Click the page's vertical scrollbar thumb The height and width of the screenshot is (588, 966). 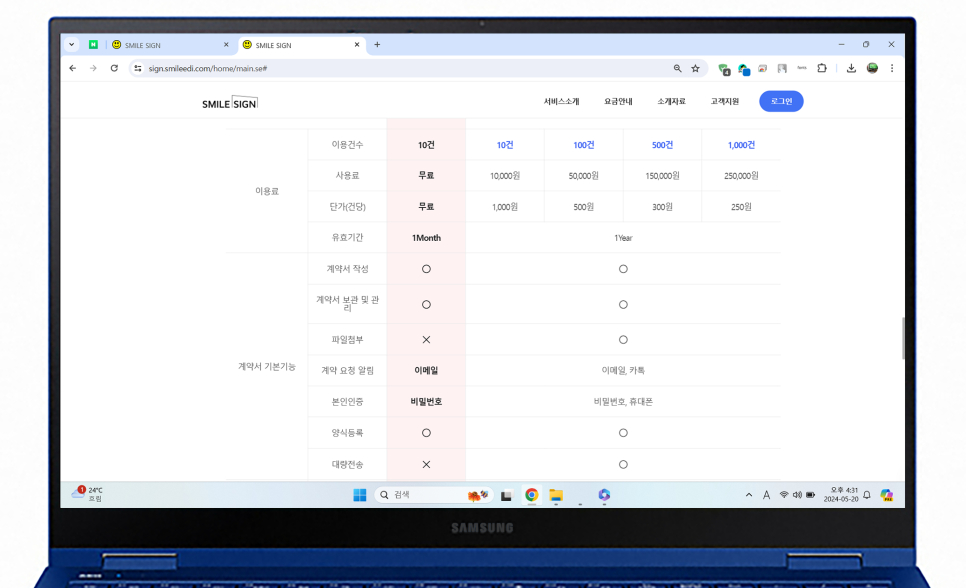coord(903,338)
